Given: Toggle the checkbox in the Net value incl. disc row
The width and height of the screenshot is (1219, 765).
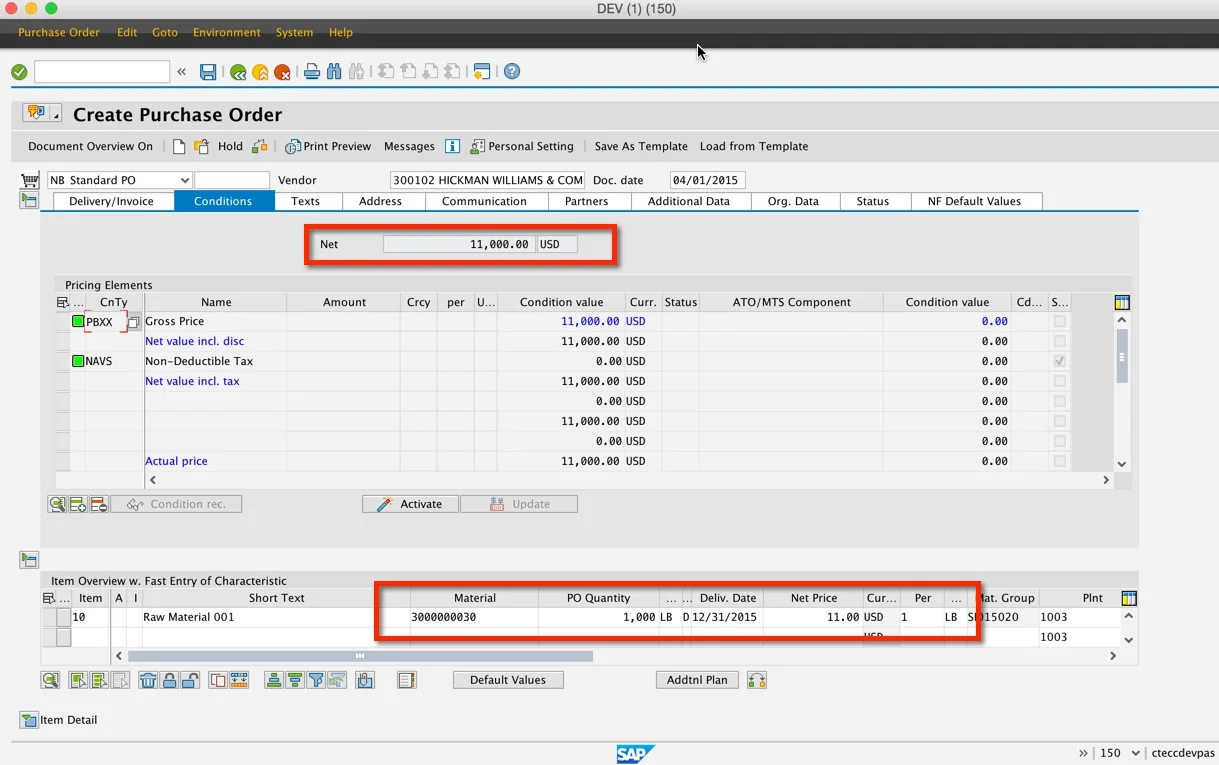Looking at the screenshot, I should (1060, 341).
